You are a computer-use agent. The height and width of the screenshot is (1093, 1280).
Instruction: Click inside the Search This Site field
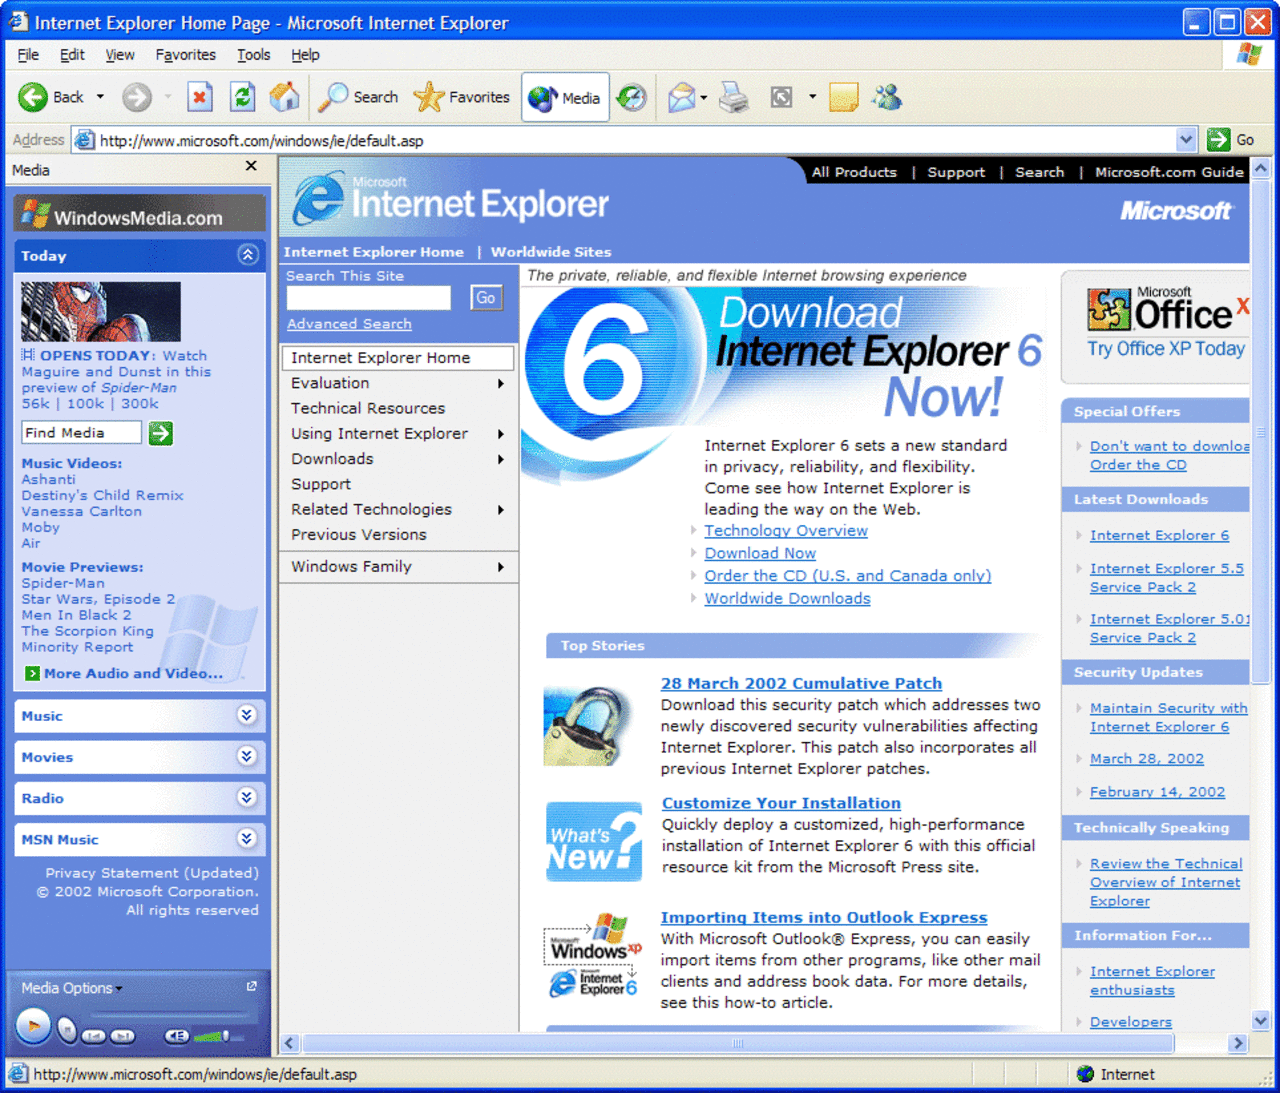click(x=368, y=297)
